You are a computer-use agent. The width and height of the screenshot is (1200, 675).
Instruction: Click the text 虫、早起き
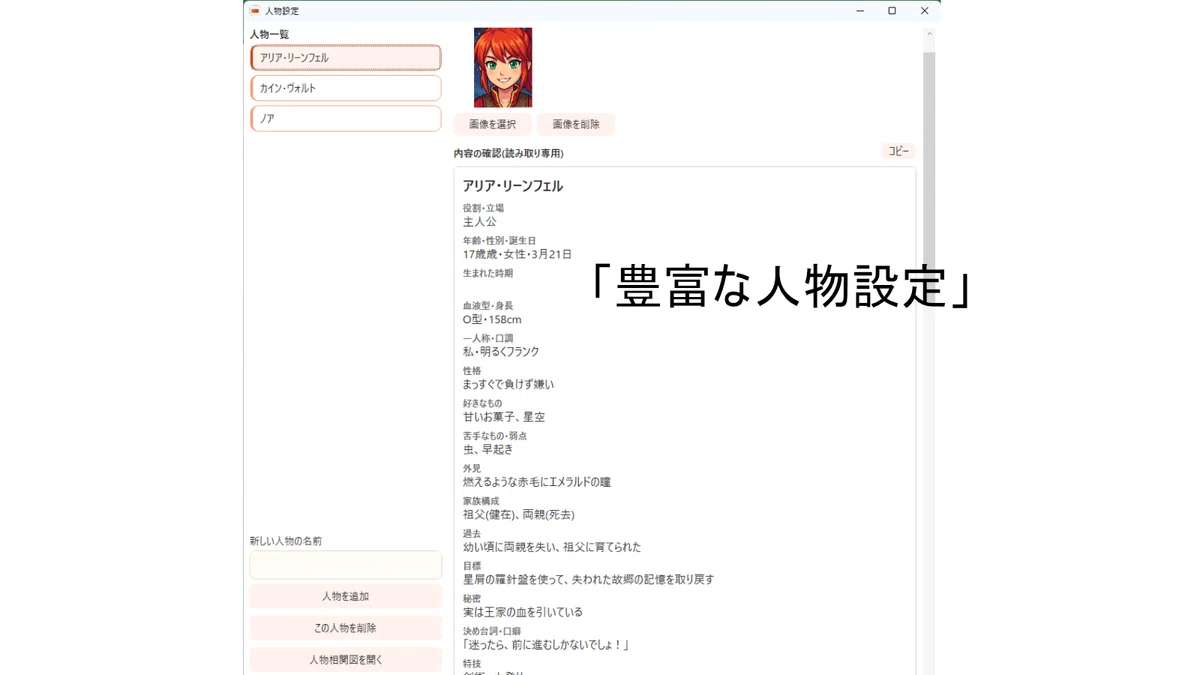(x=487, y=449)
